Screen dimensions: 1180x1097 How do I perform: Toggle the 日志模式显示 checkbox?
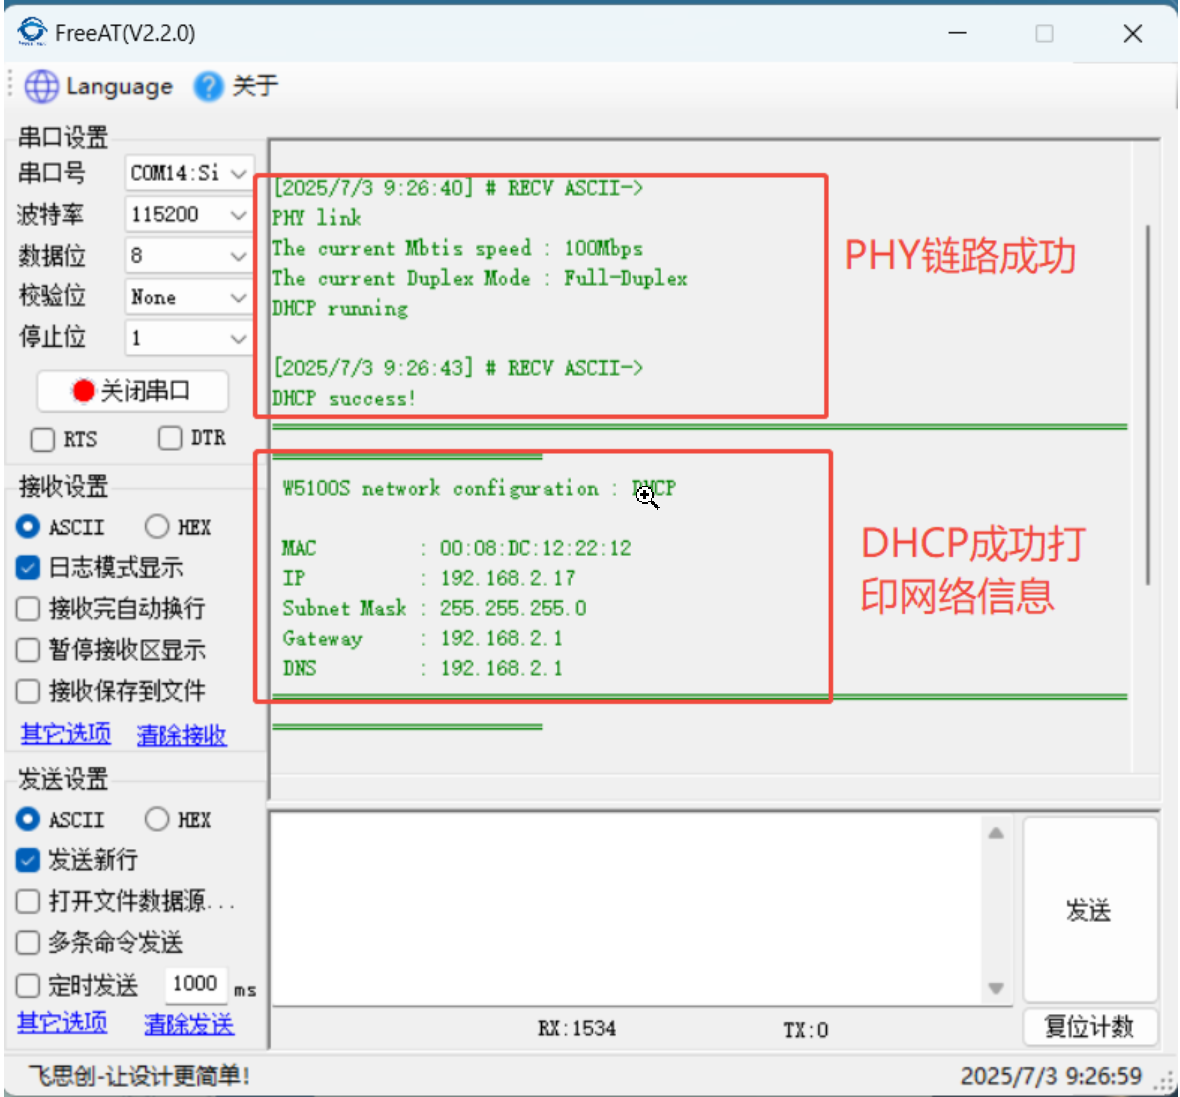tap(28, 568)
